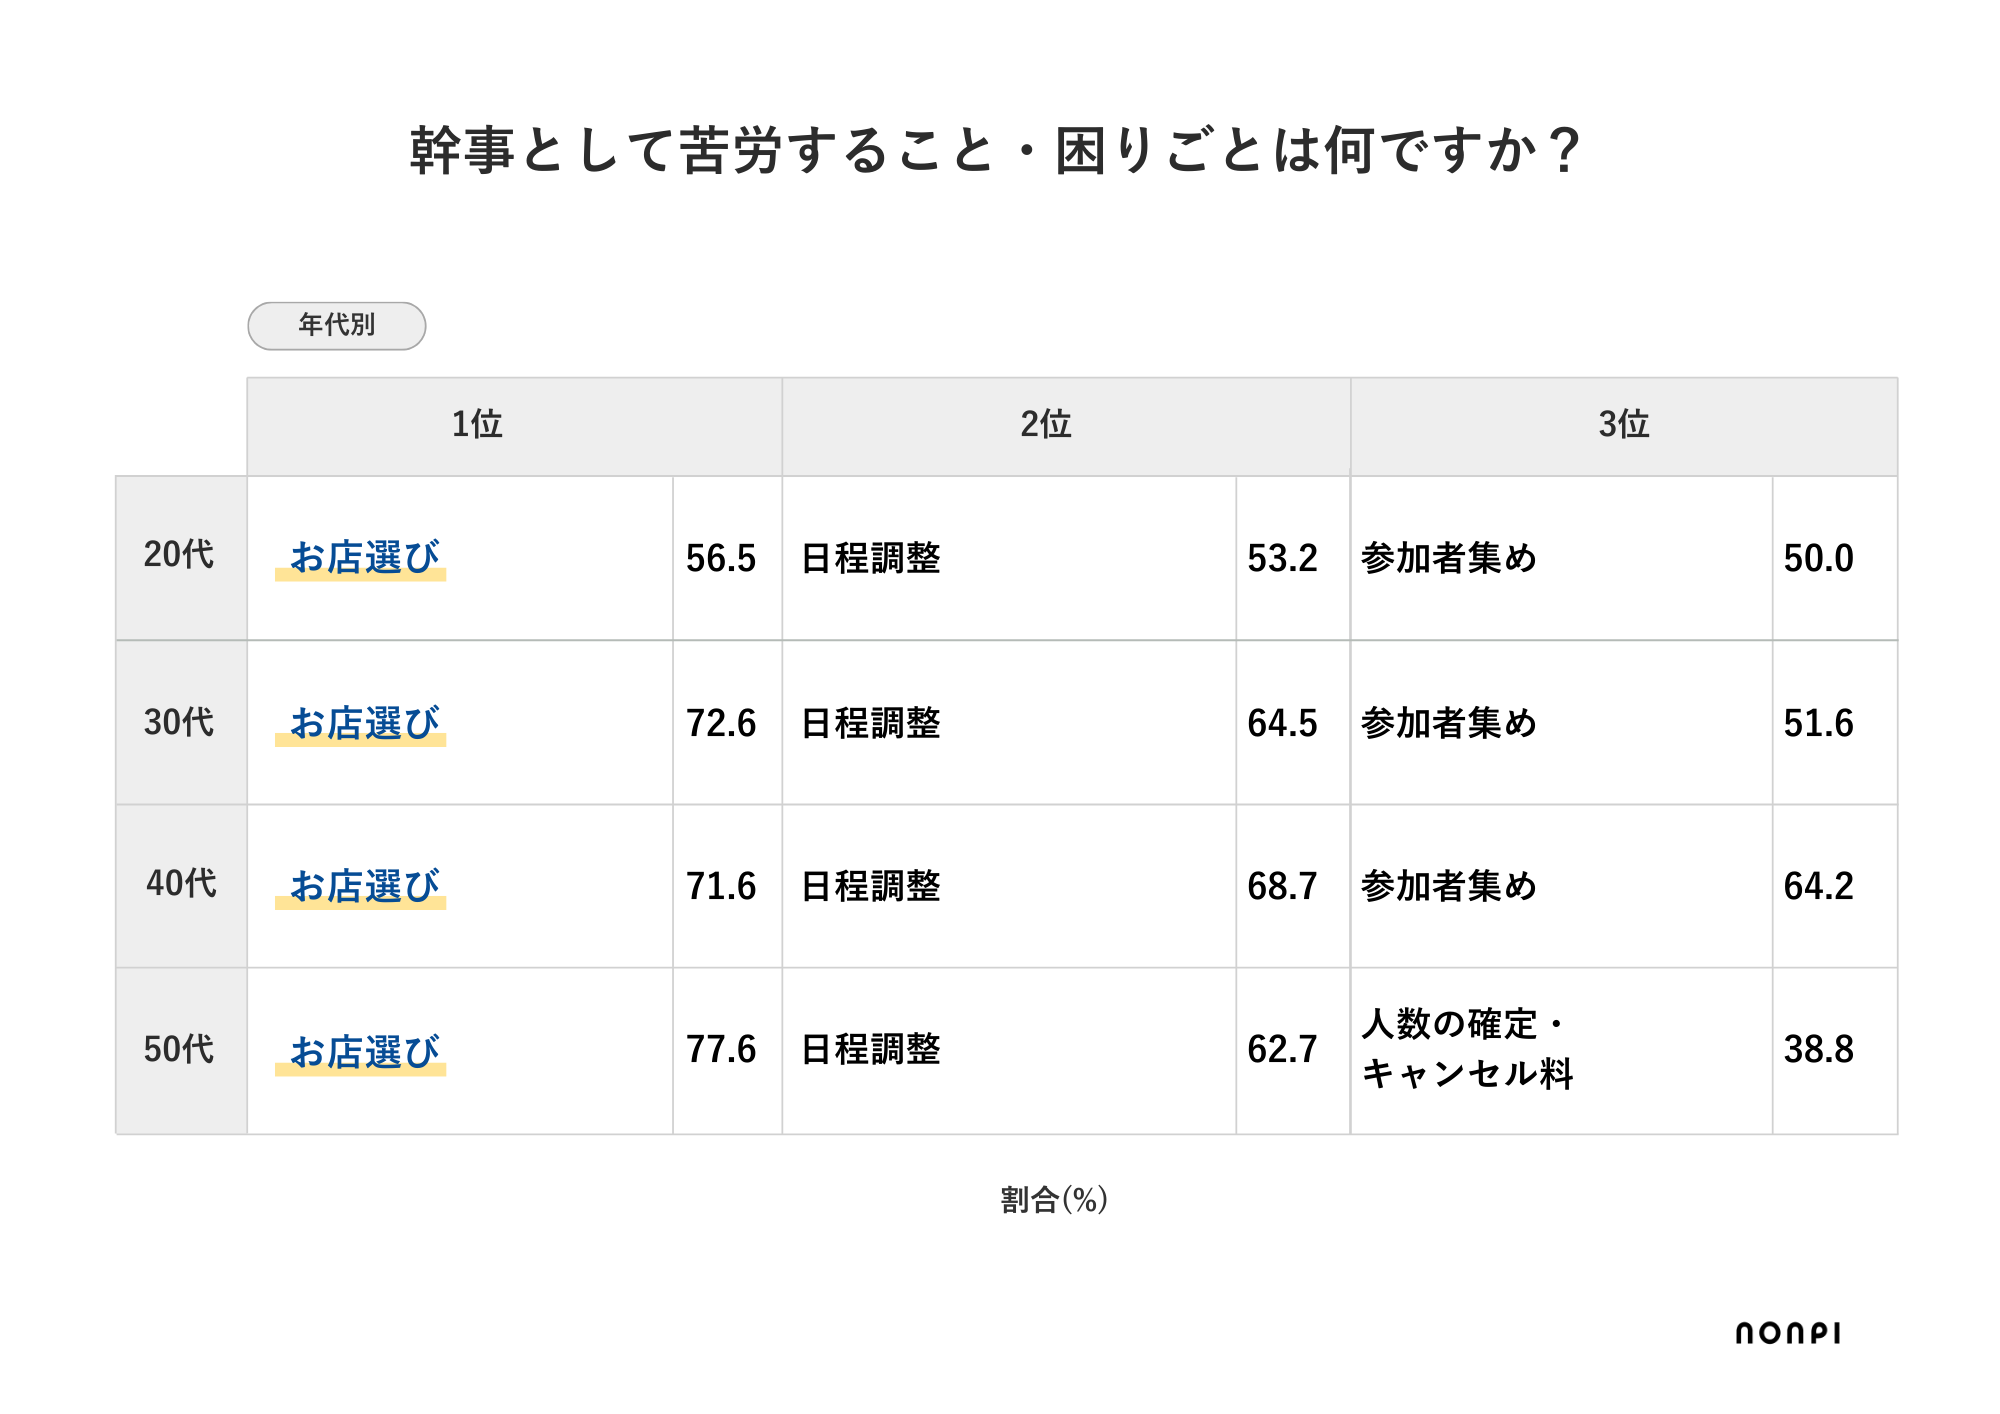Viewport: 2000px width, 1414px height.
Task: Click the 人数の確定・キャンセル料 cell
Action: 1467,1049
